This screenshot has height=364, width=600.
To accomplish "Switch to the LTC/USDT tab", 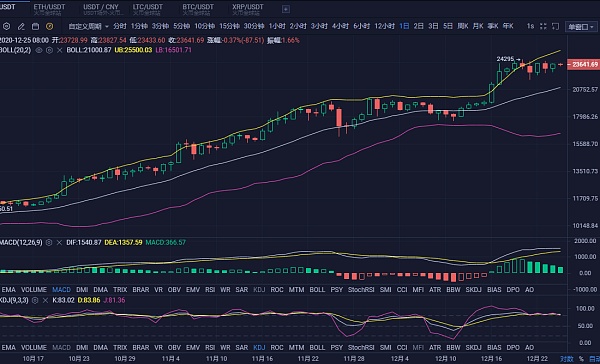I will coord(147,9).
